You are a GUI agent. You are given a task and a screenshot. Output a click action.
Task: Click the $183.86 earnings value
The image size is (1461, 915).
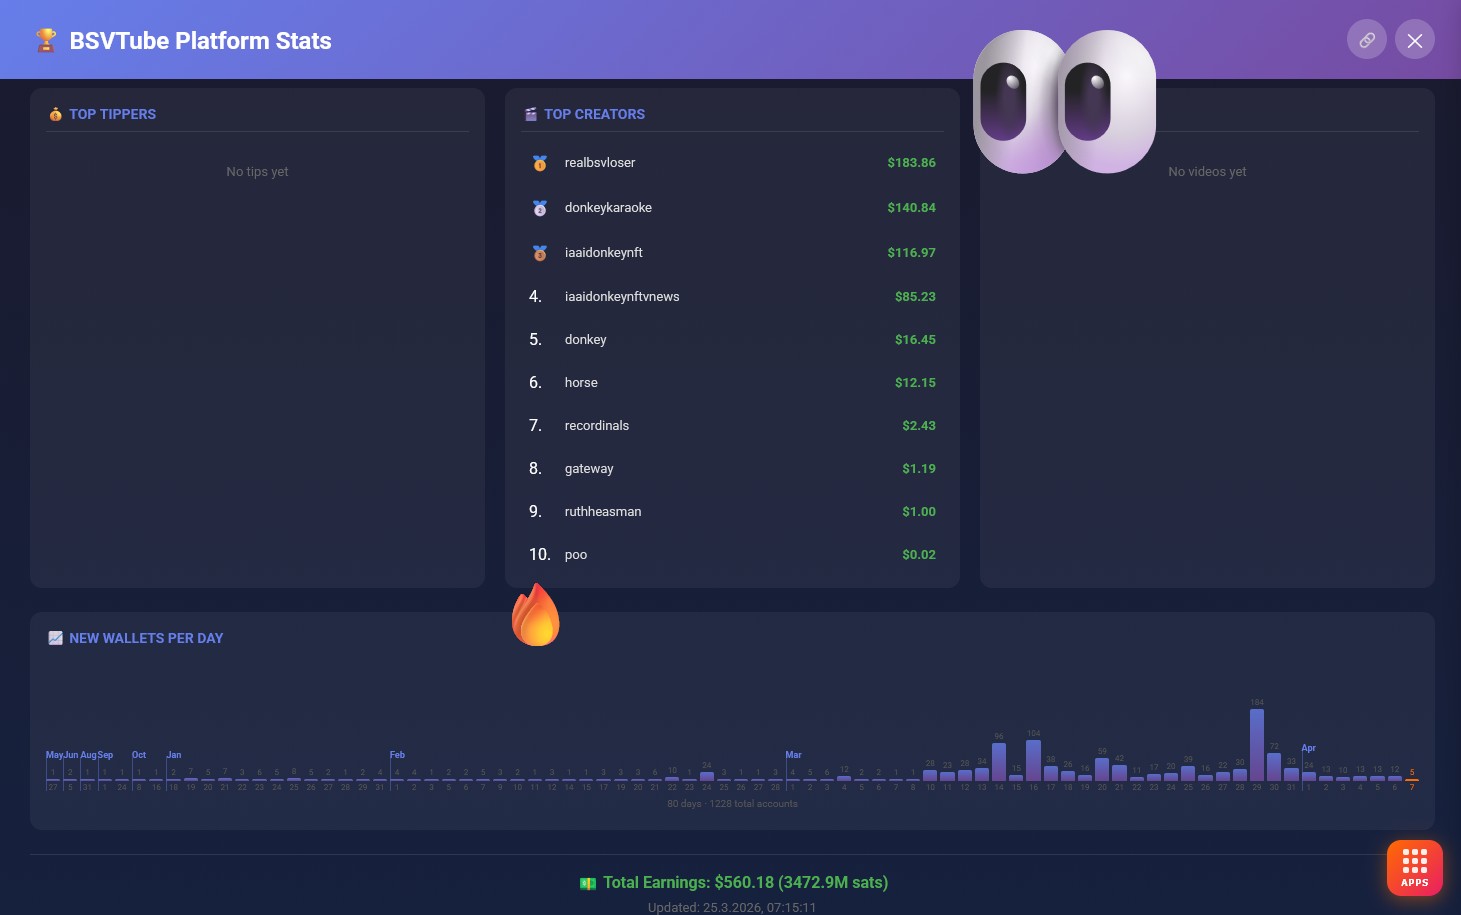tap(911, 163)
